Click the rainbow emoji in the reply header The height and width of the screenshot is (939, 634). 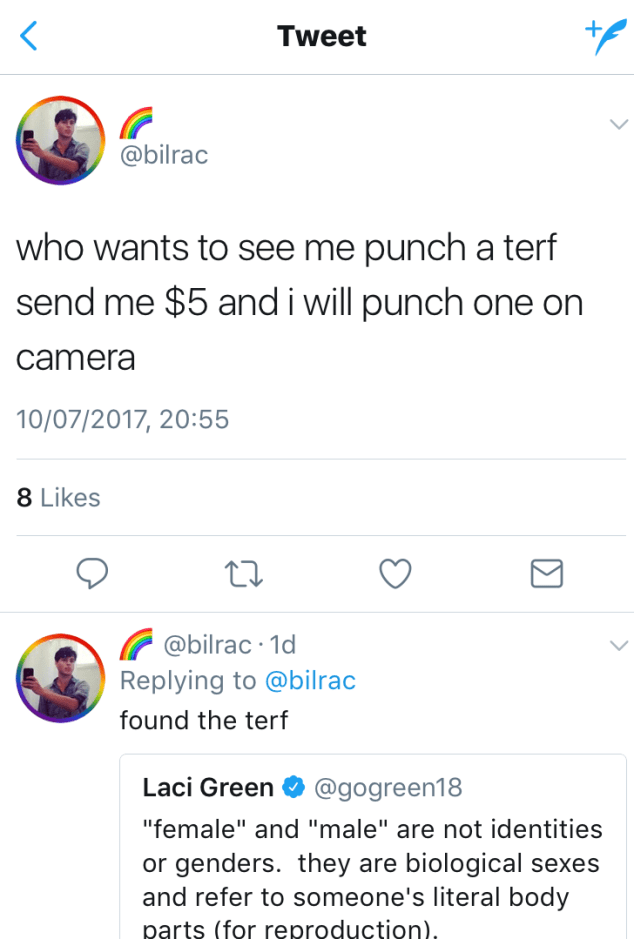pyautogui.click(x=136, y=644)
